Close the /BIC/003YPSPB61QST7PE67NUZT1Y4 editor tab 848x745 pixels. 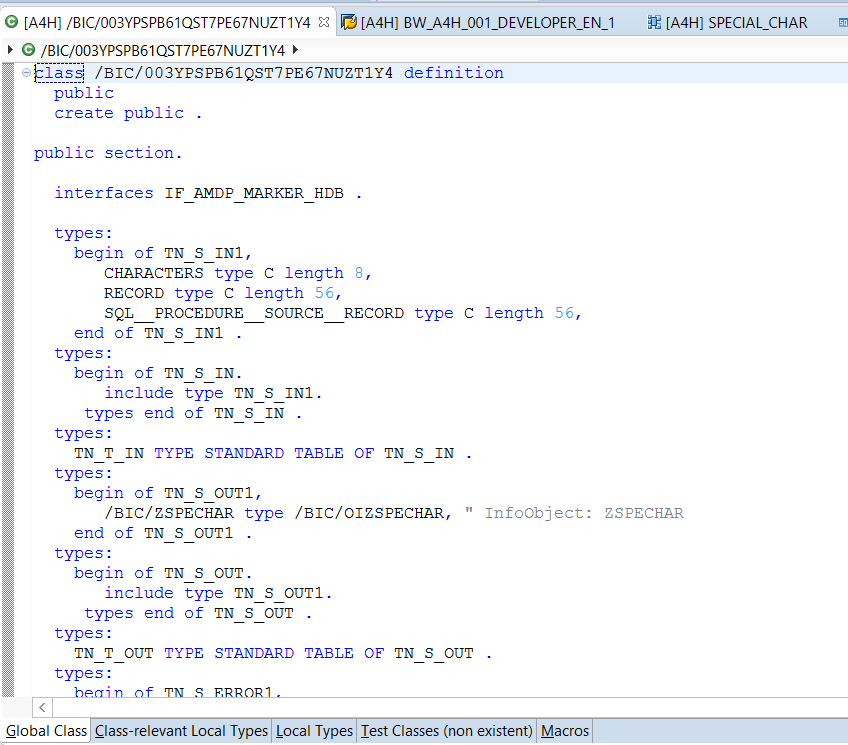[324, 22]
